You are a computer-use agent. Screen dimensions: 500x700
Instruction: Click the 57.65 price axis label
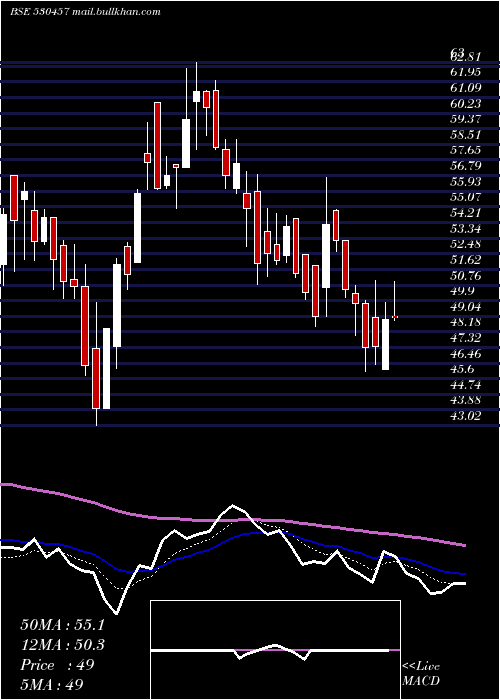[x=466, y=150]
